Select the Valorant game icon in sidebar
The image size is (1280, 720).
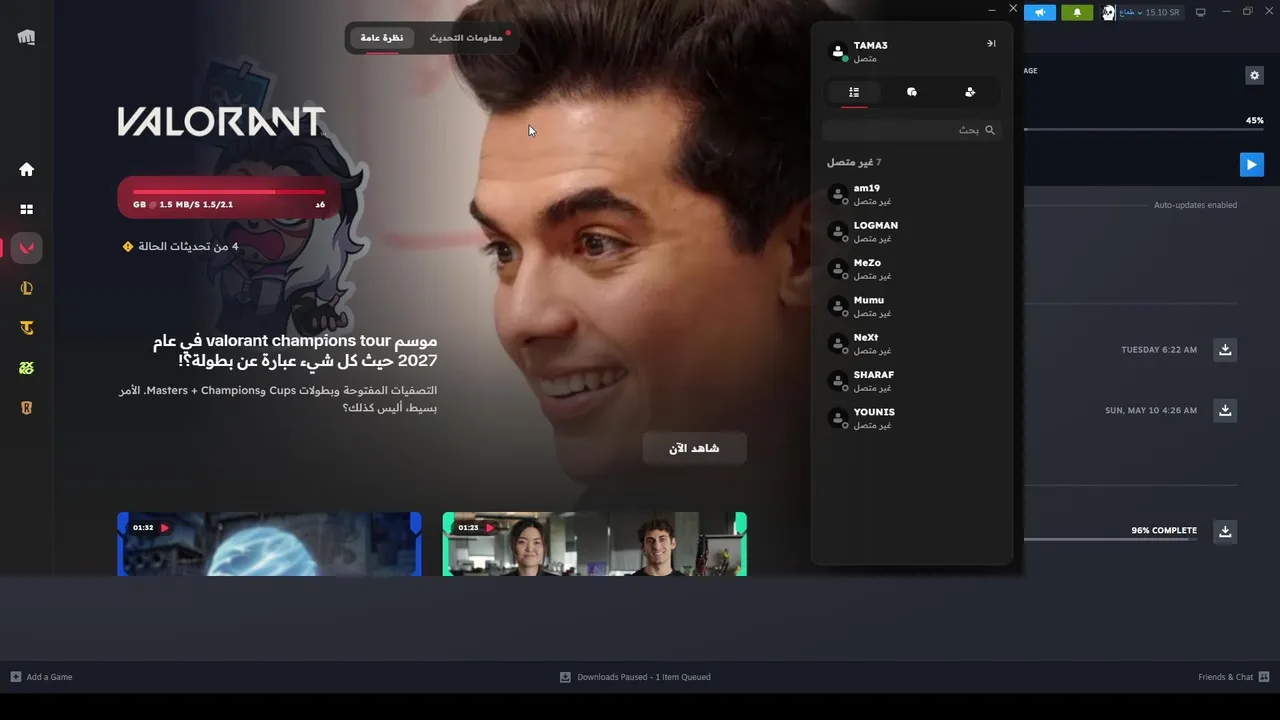tap(27, 248)
